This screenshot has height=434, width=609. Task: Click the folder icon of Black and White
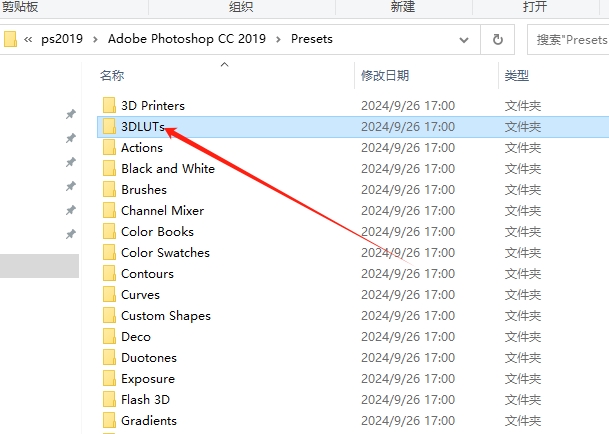(109, 168)
